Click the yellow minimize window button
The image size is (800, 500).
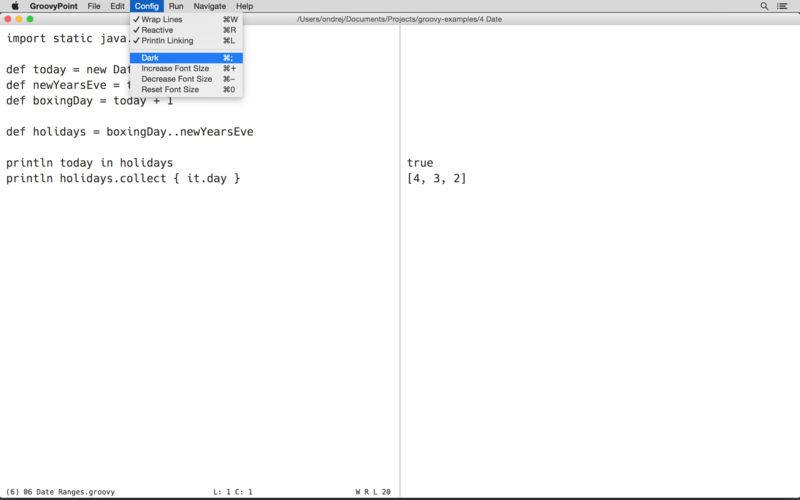pos(19,19)
